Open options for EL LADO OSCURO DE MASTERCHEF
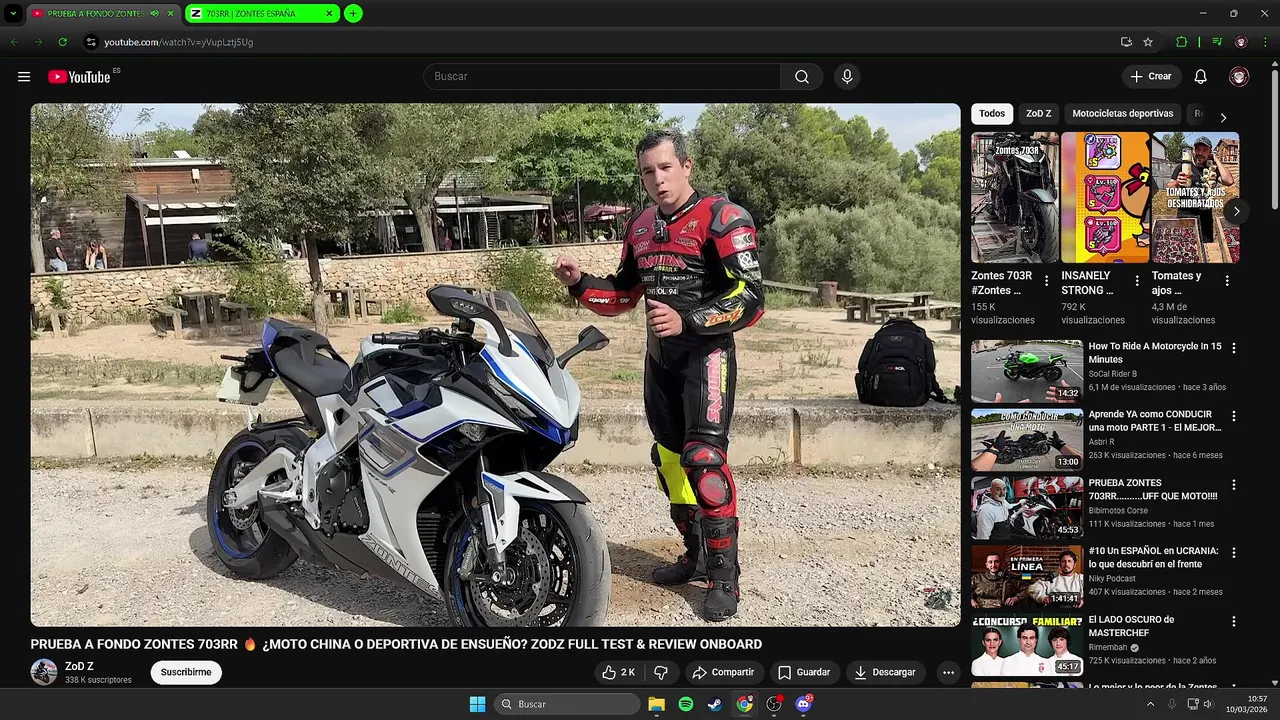This screenshot has height=720, width=1280. pyautogui.click(x=1233, y=621)
